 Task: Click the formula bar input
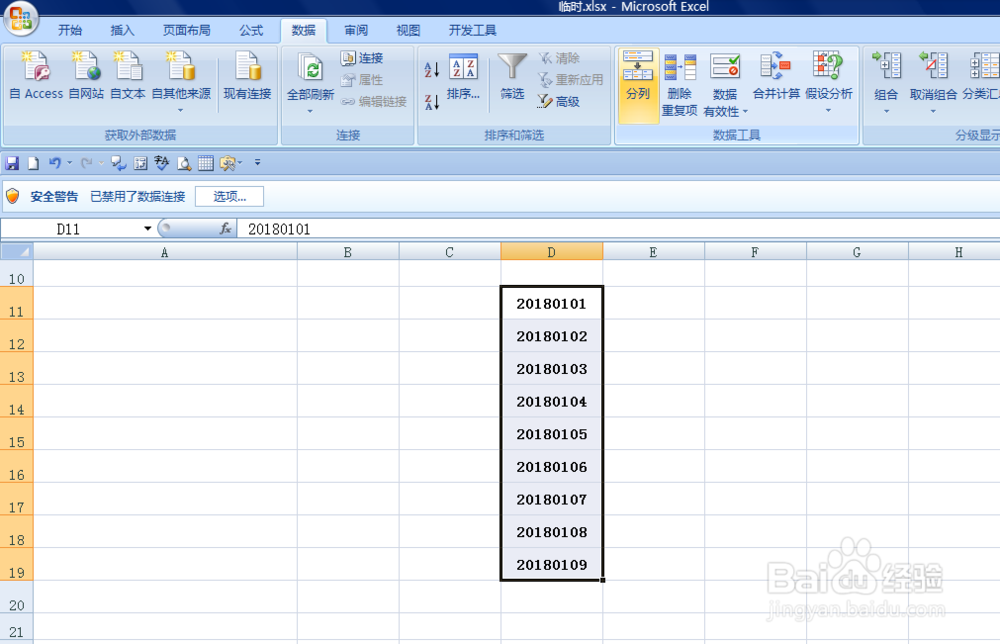pos(617,229)
